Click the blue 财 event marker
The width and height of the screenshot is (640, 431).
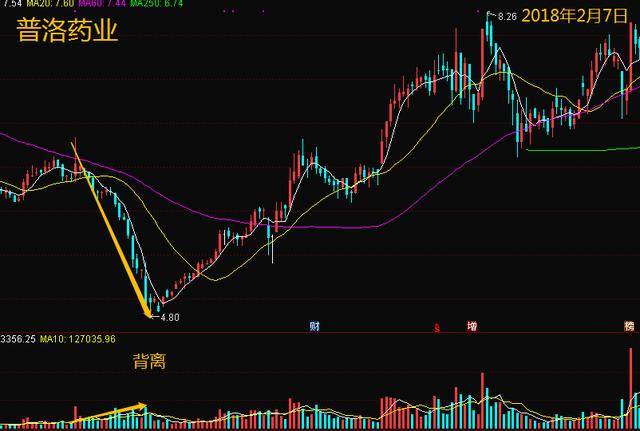tap(315, 326)
